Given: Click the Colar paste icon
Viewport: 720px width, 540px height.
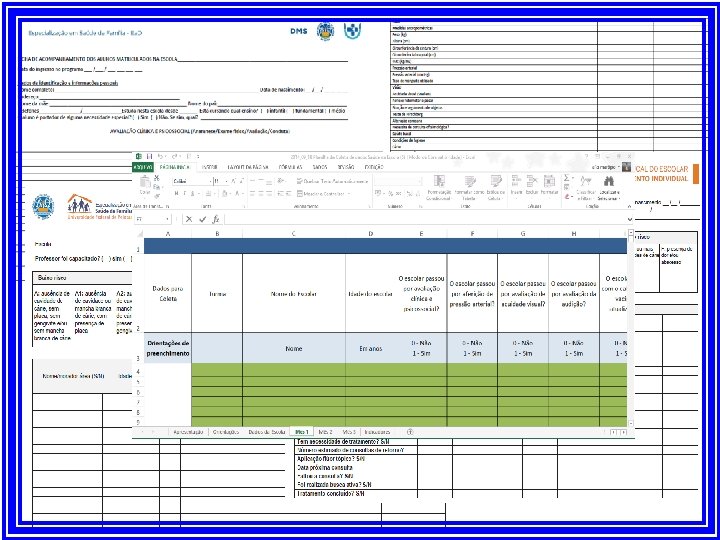Looking at the screenshot, I should [145, 182].
